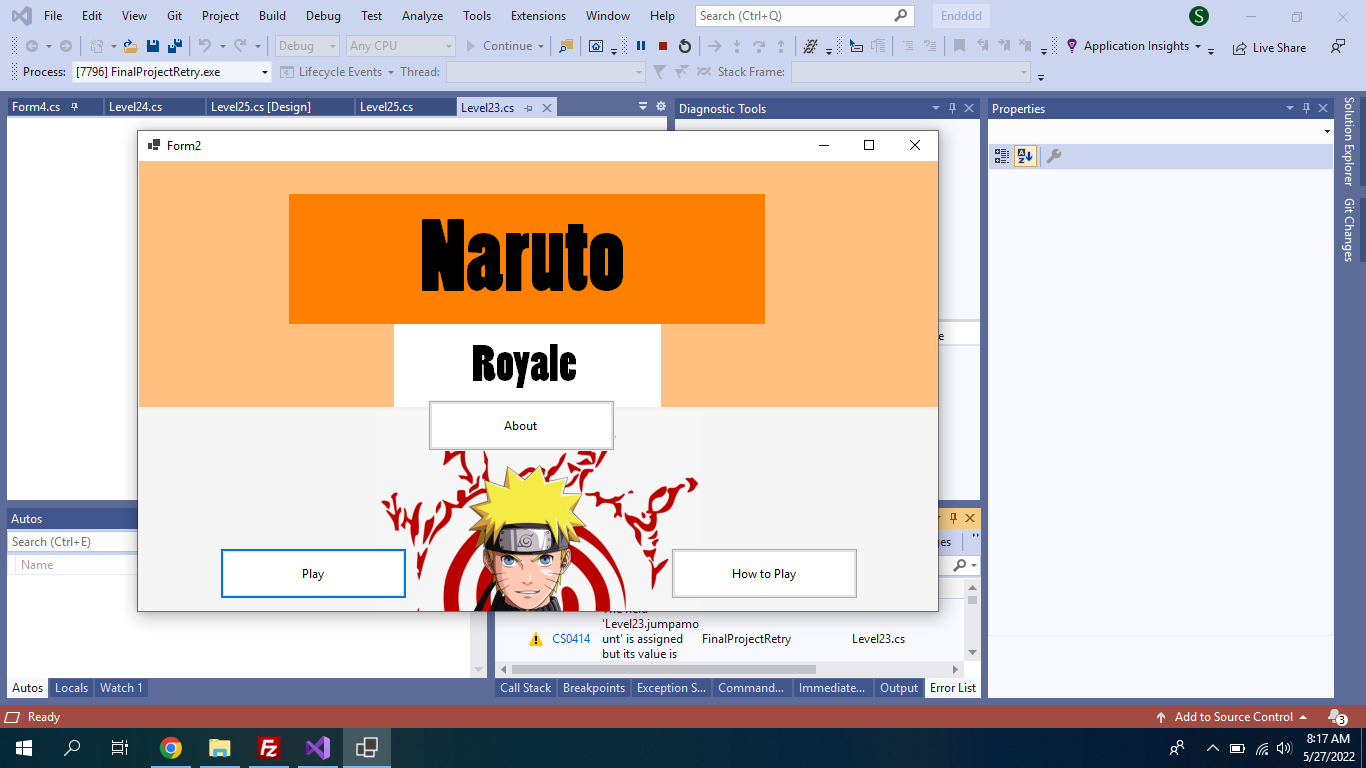Open the Debug menu
The width and height of the screenshot is (1366, 768).
[323, 16]
